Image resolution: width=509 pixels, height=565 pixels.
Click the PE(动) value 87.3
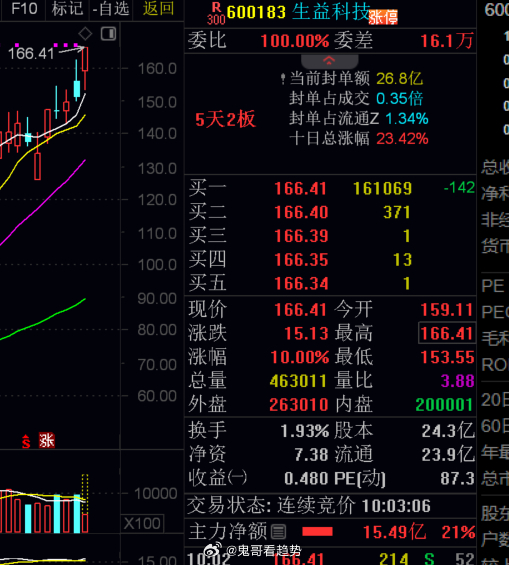click(457, 479)
